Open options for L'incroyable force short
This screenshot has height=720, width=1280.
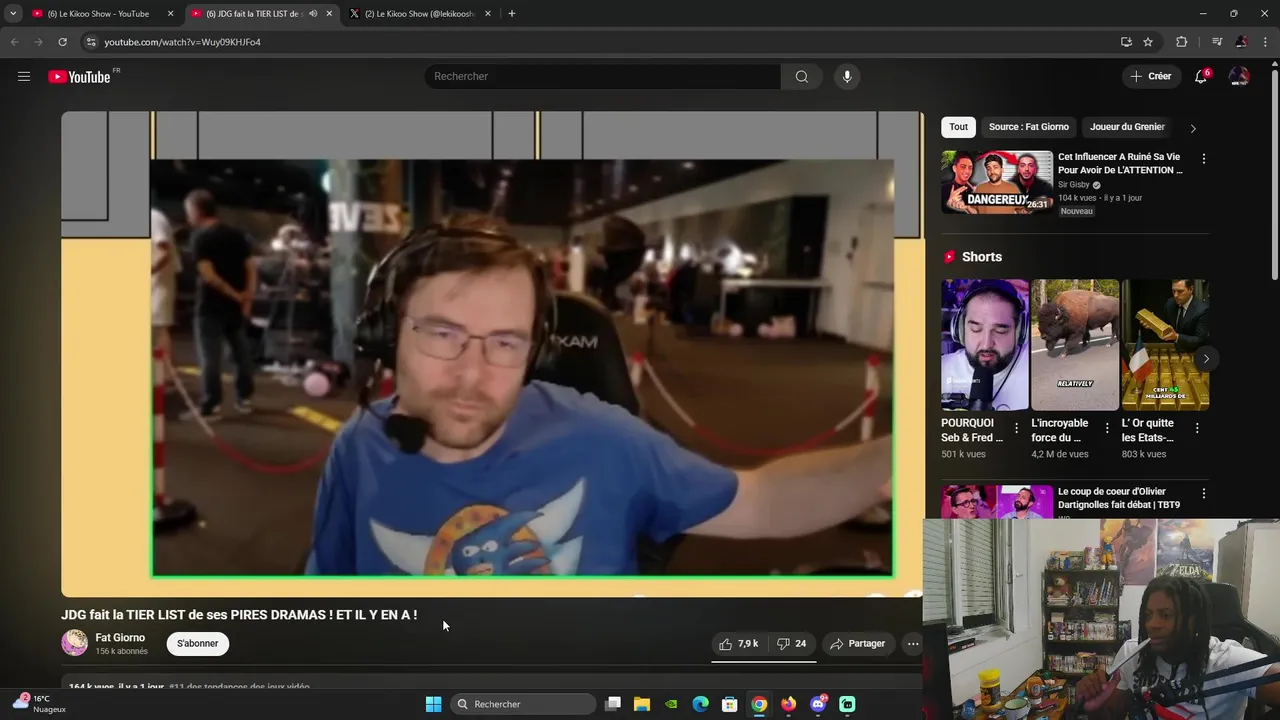[1106, 428]
